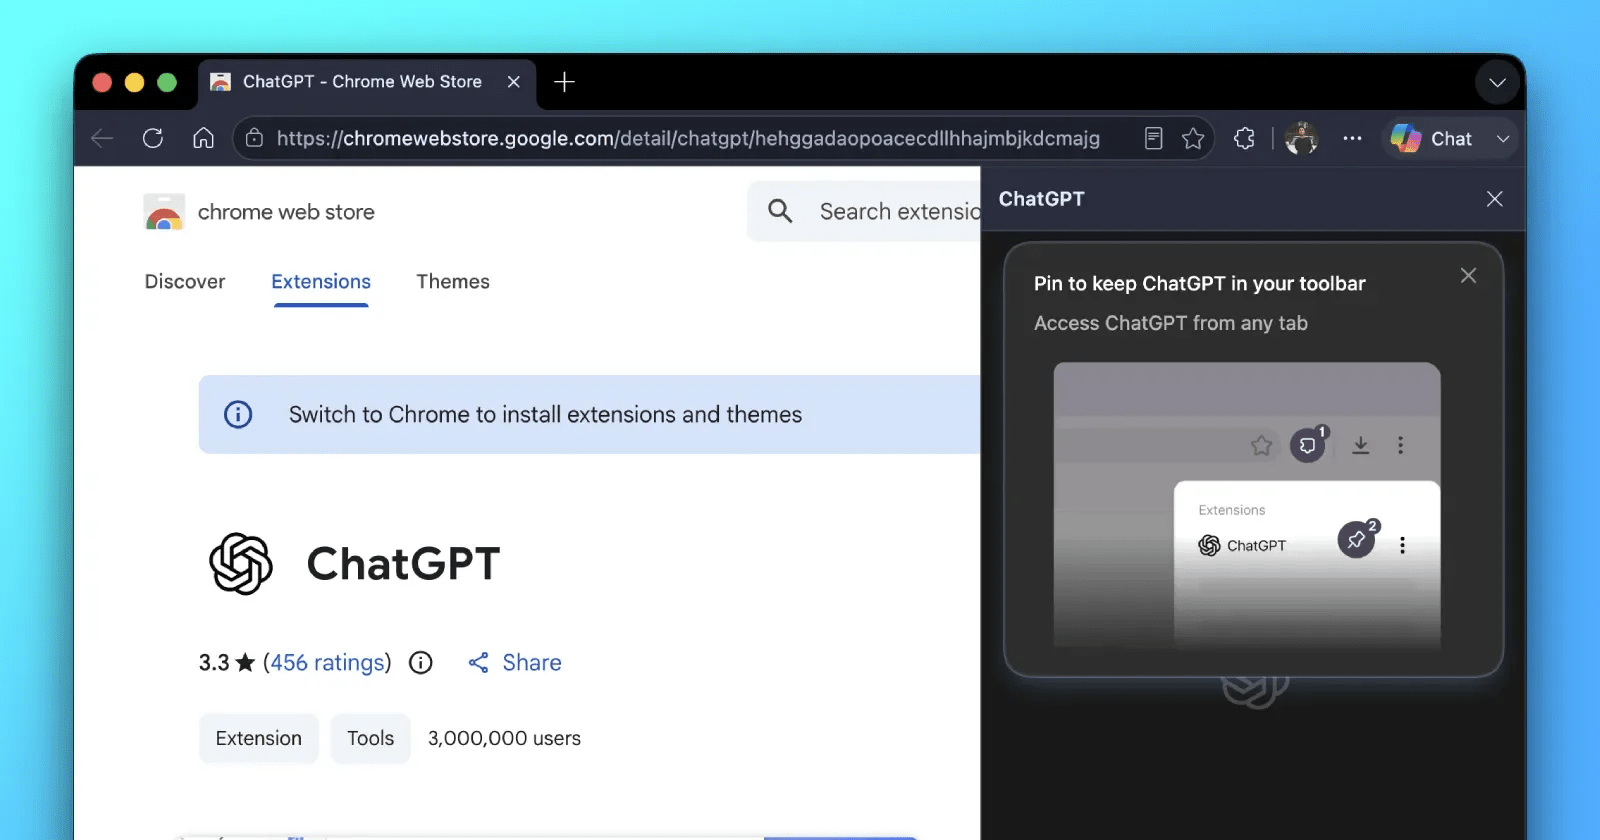1600x840 pixels.
Task: Click the ratings info circle icon
Action: (421, 663)
